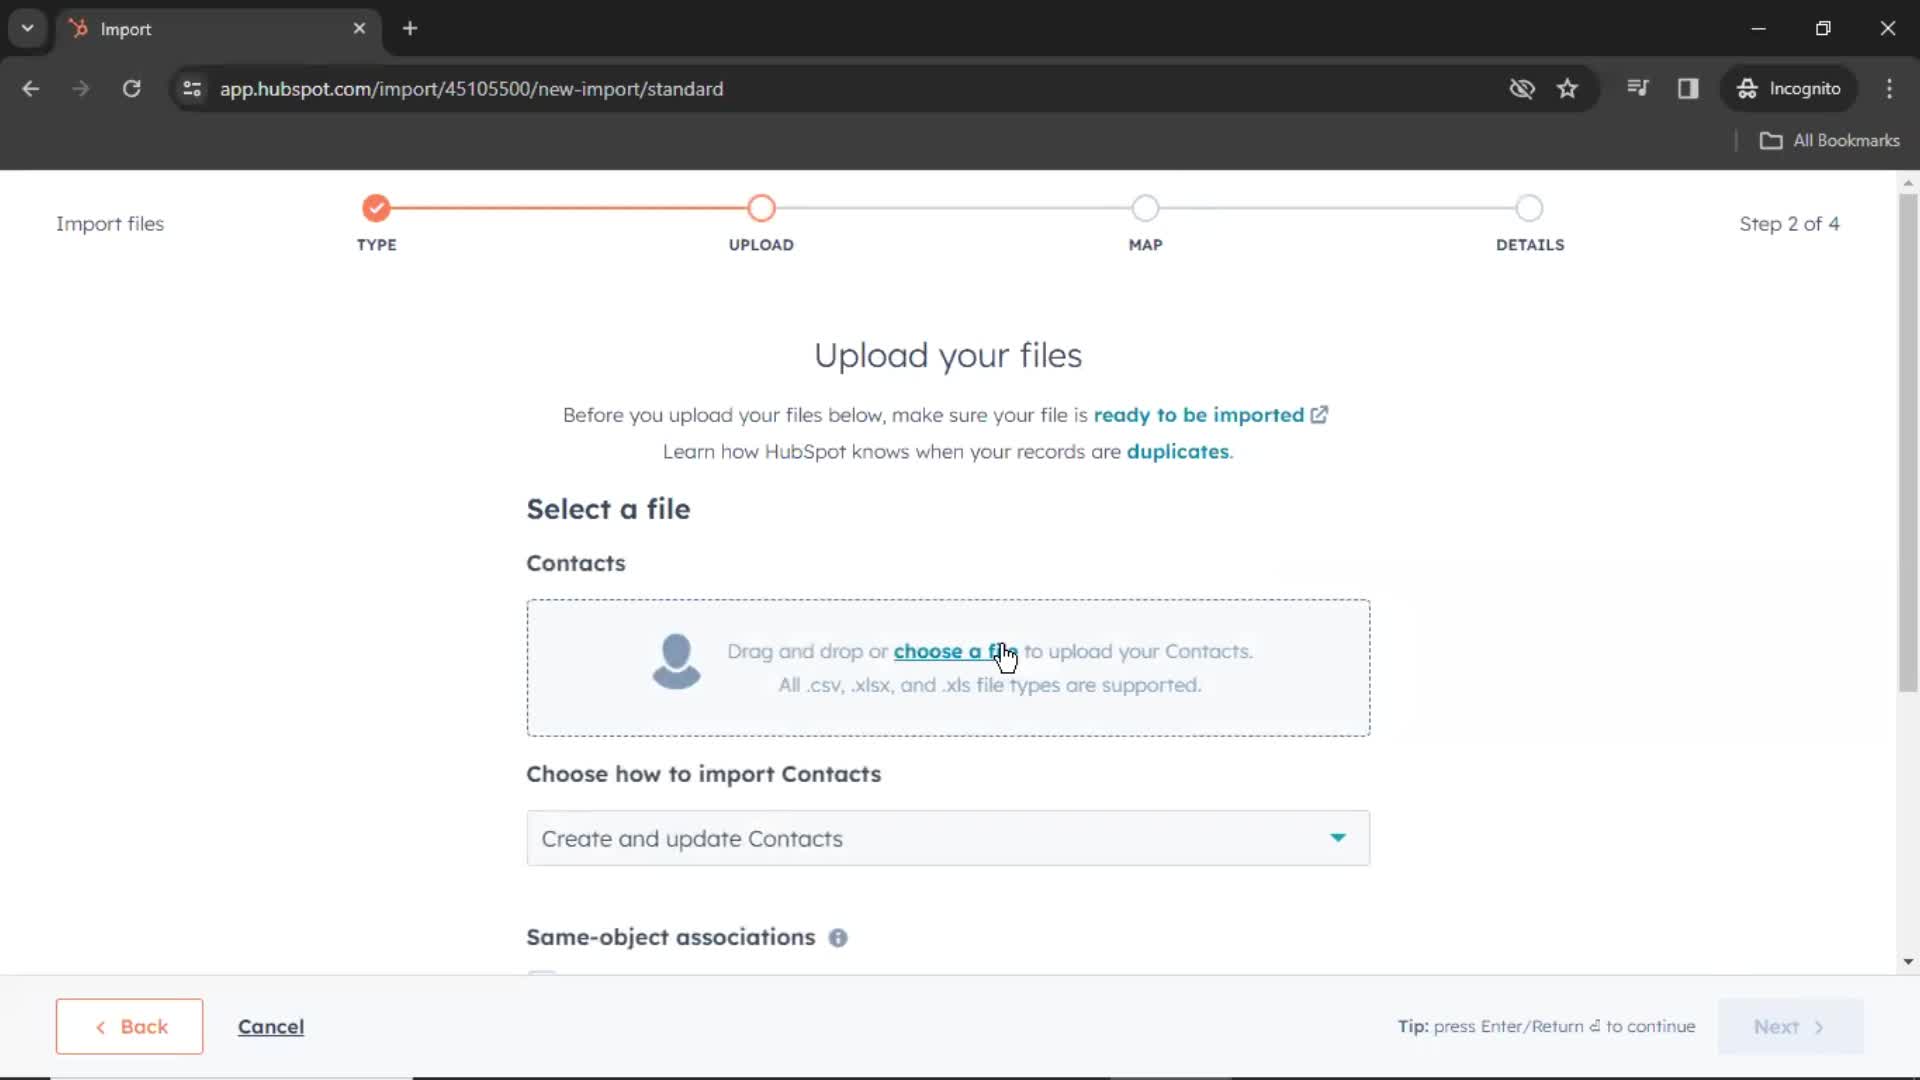
Task: Click the page vertical scrollbar
Action: click(x=1908, y=442)
